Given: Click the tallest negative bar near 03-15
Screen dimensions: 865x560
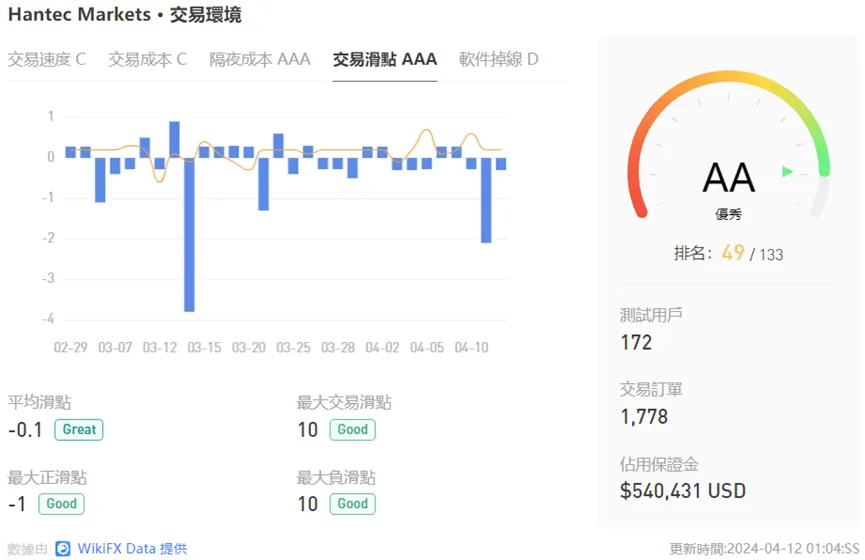Looking at the screenshot, I should (189, 234).
